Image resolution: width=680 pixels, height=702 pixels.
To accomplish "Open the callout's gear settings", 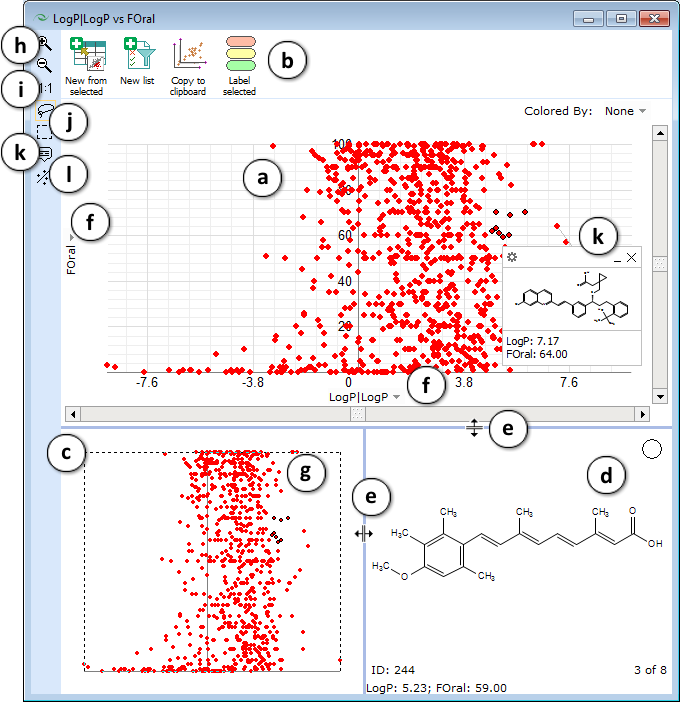I will [512, 258].
